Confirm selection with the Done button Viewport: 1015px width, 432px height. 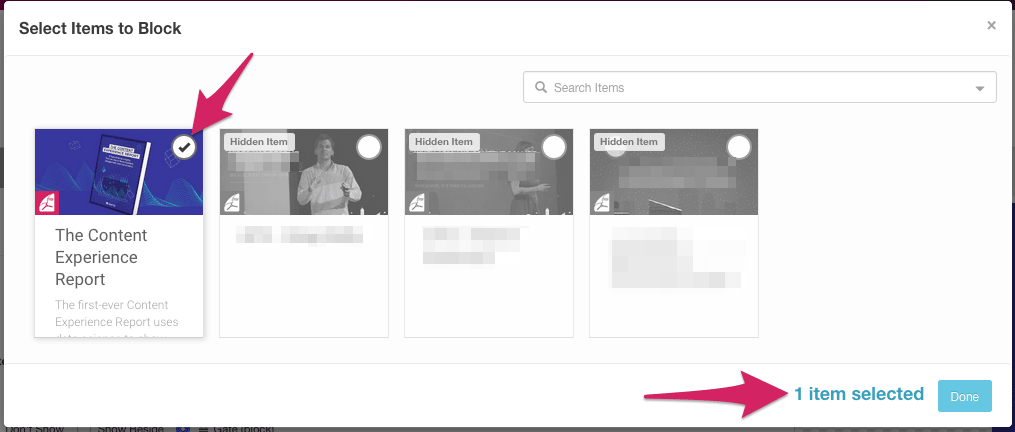click(965, 396)
